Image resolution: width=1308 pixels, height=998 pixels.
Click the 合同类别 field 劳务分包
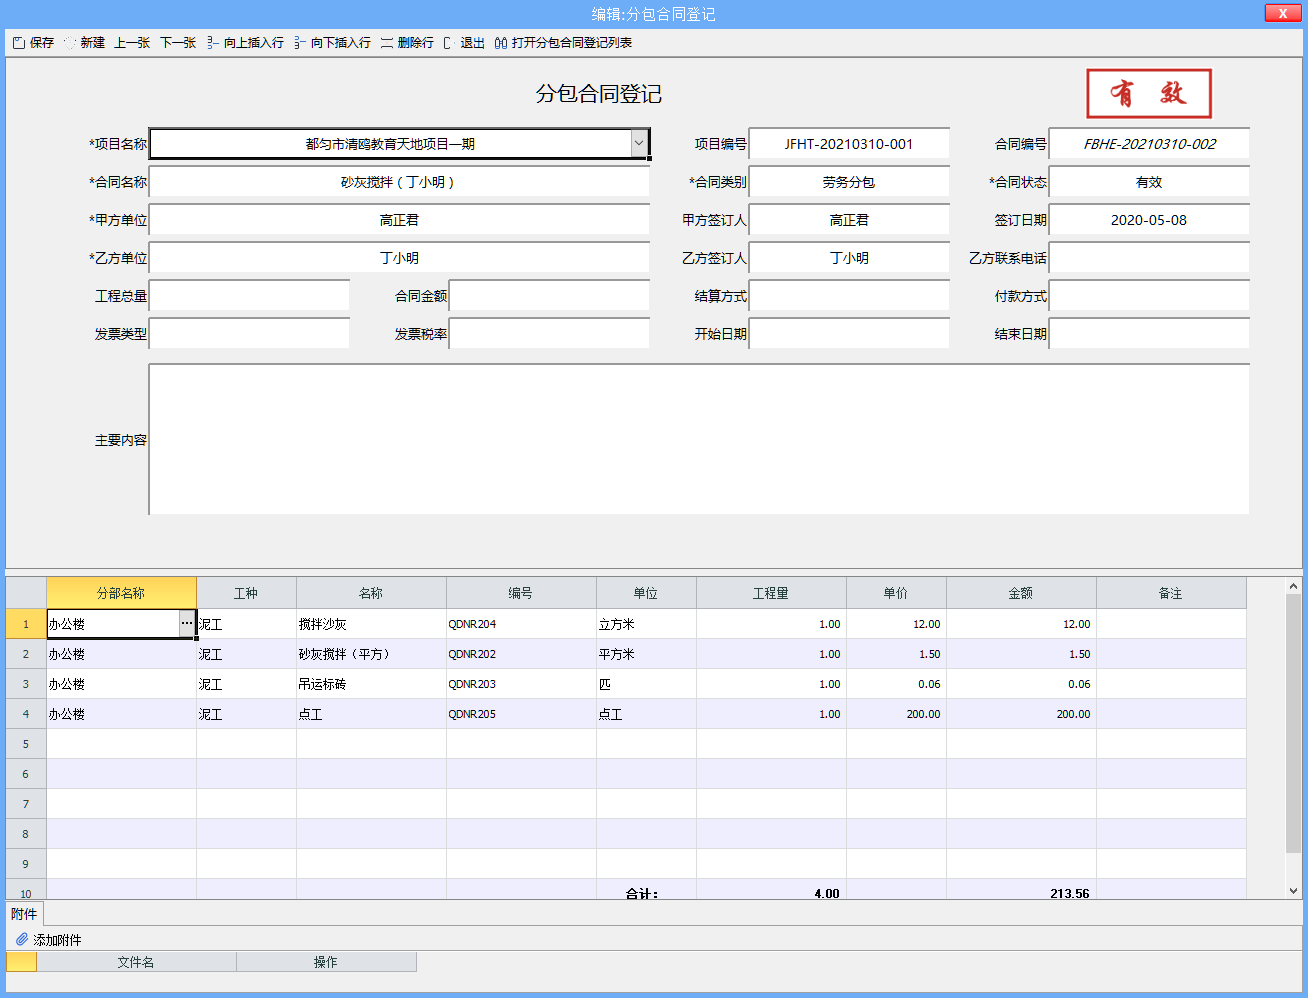pos(849,182)
